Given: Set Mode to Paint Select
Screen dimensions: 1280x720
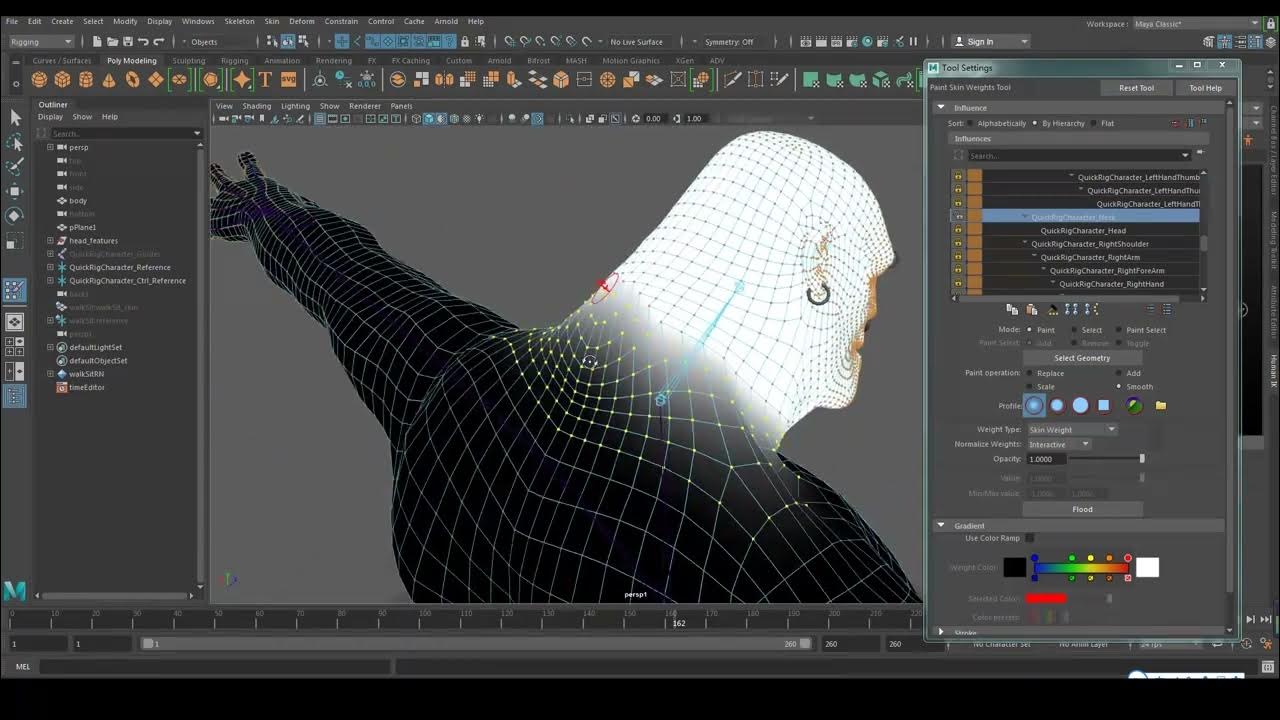Looking at the screenshot, I should (x=1119, y=330).
